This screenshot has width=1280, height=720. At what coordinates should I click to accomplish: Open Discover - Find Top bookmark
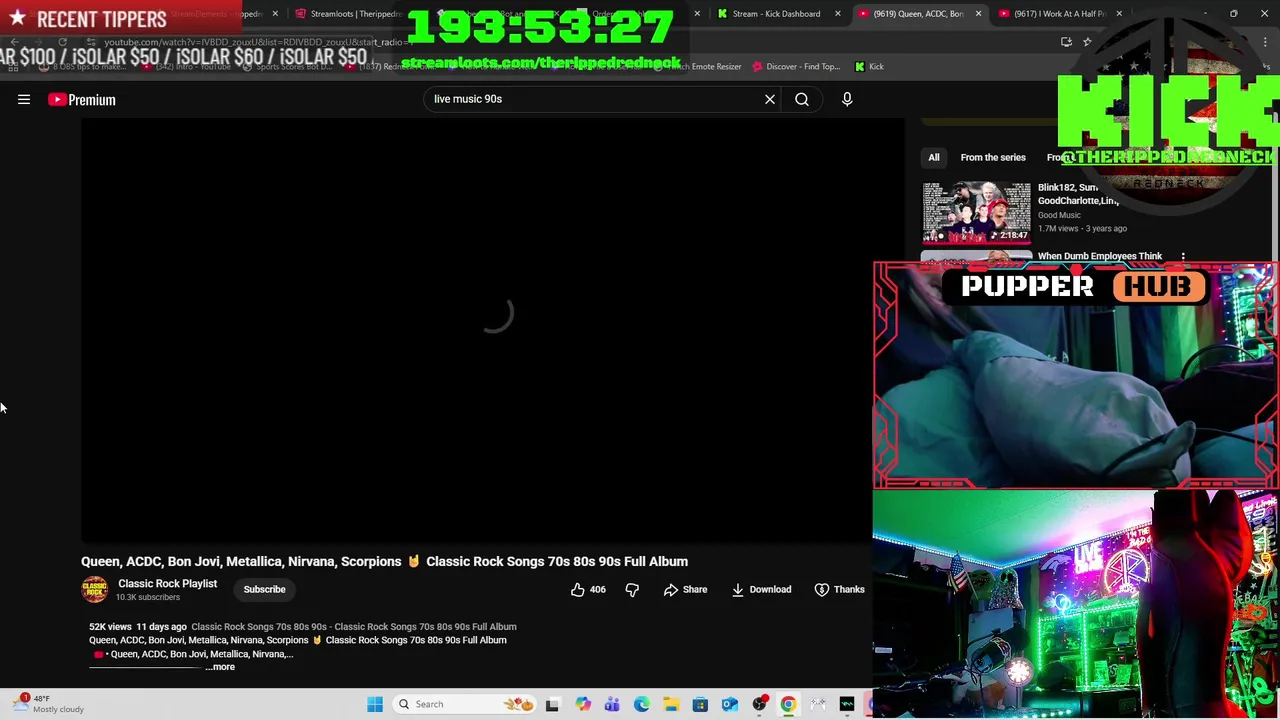pos(795,66)
